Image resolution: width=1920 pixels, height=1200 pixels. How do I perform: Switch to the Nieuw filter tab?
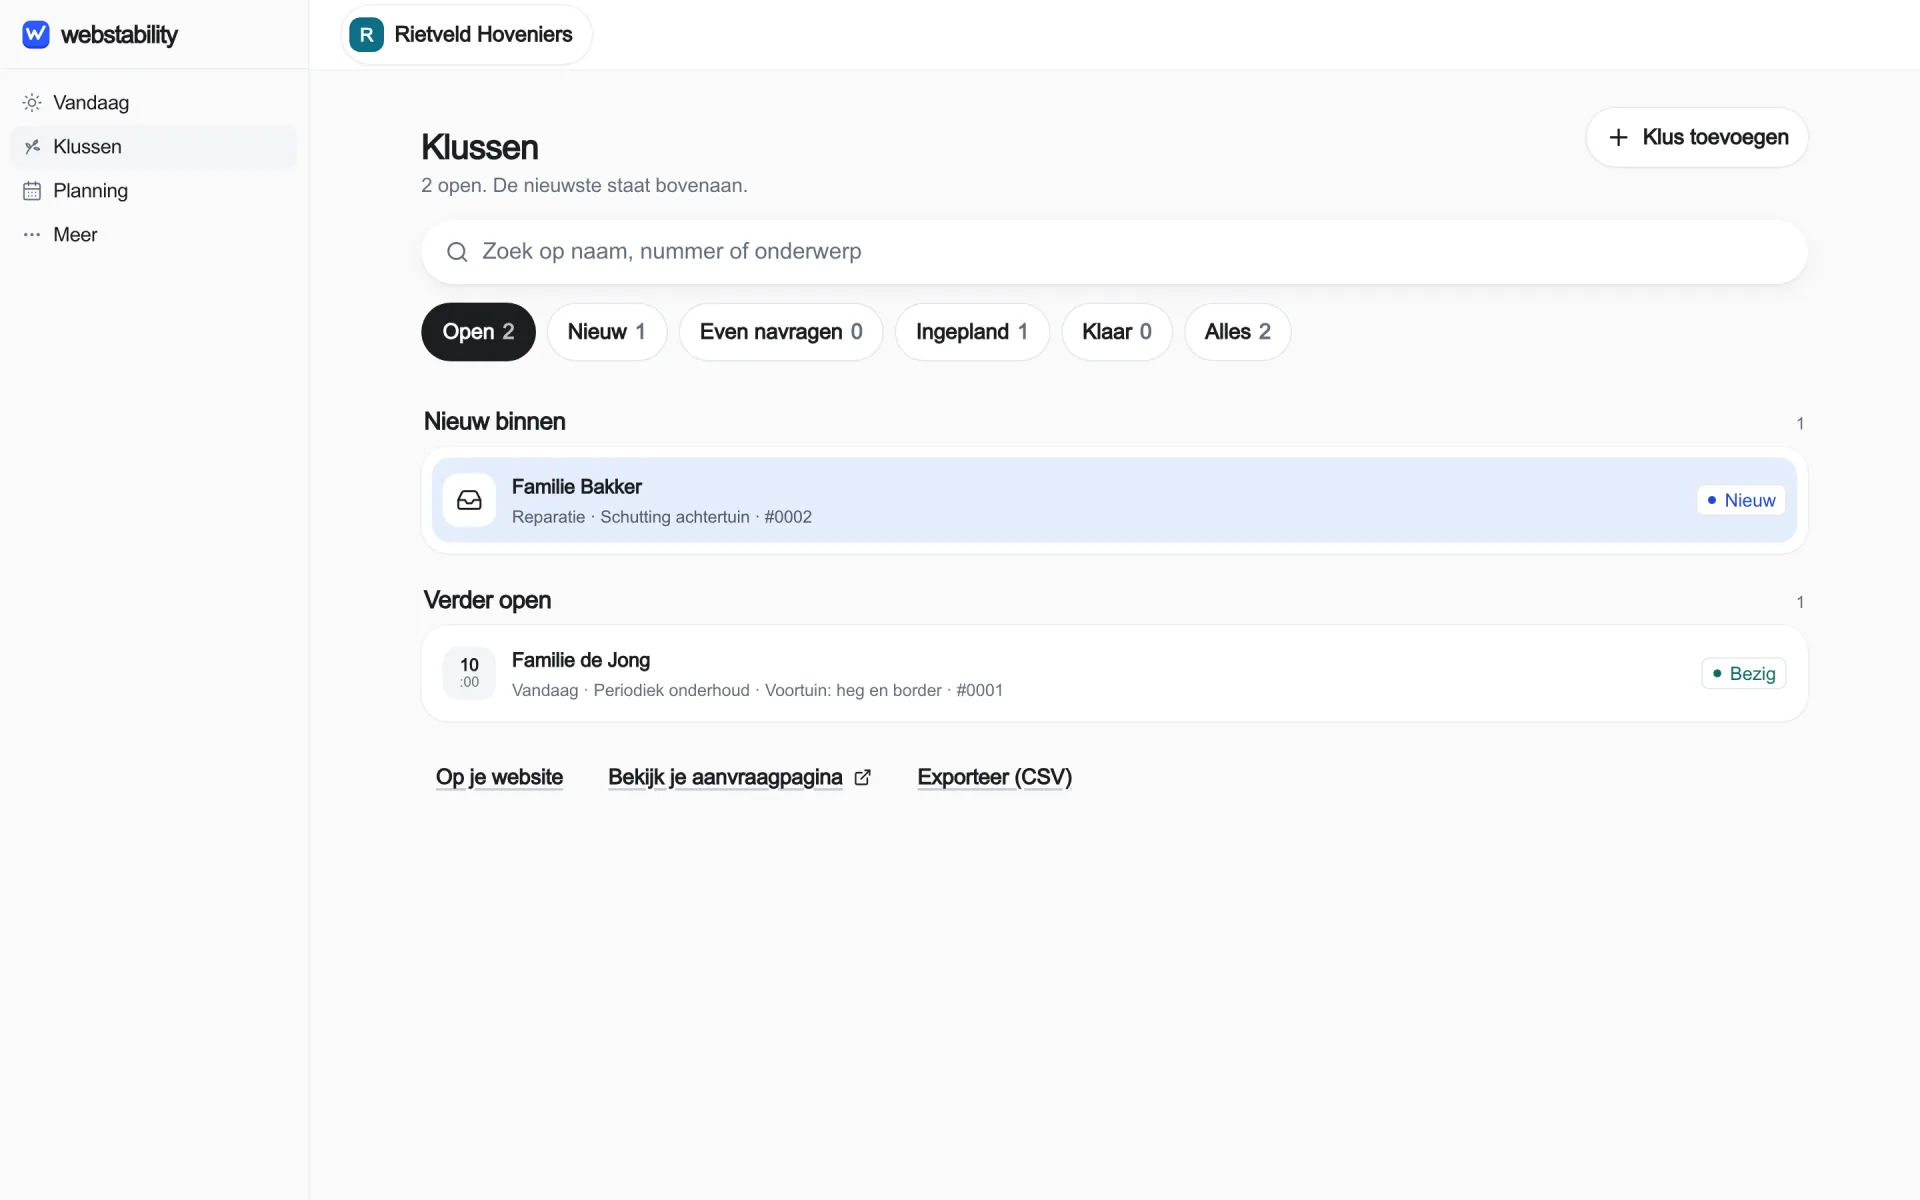[607, 332]
